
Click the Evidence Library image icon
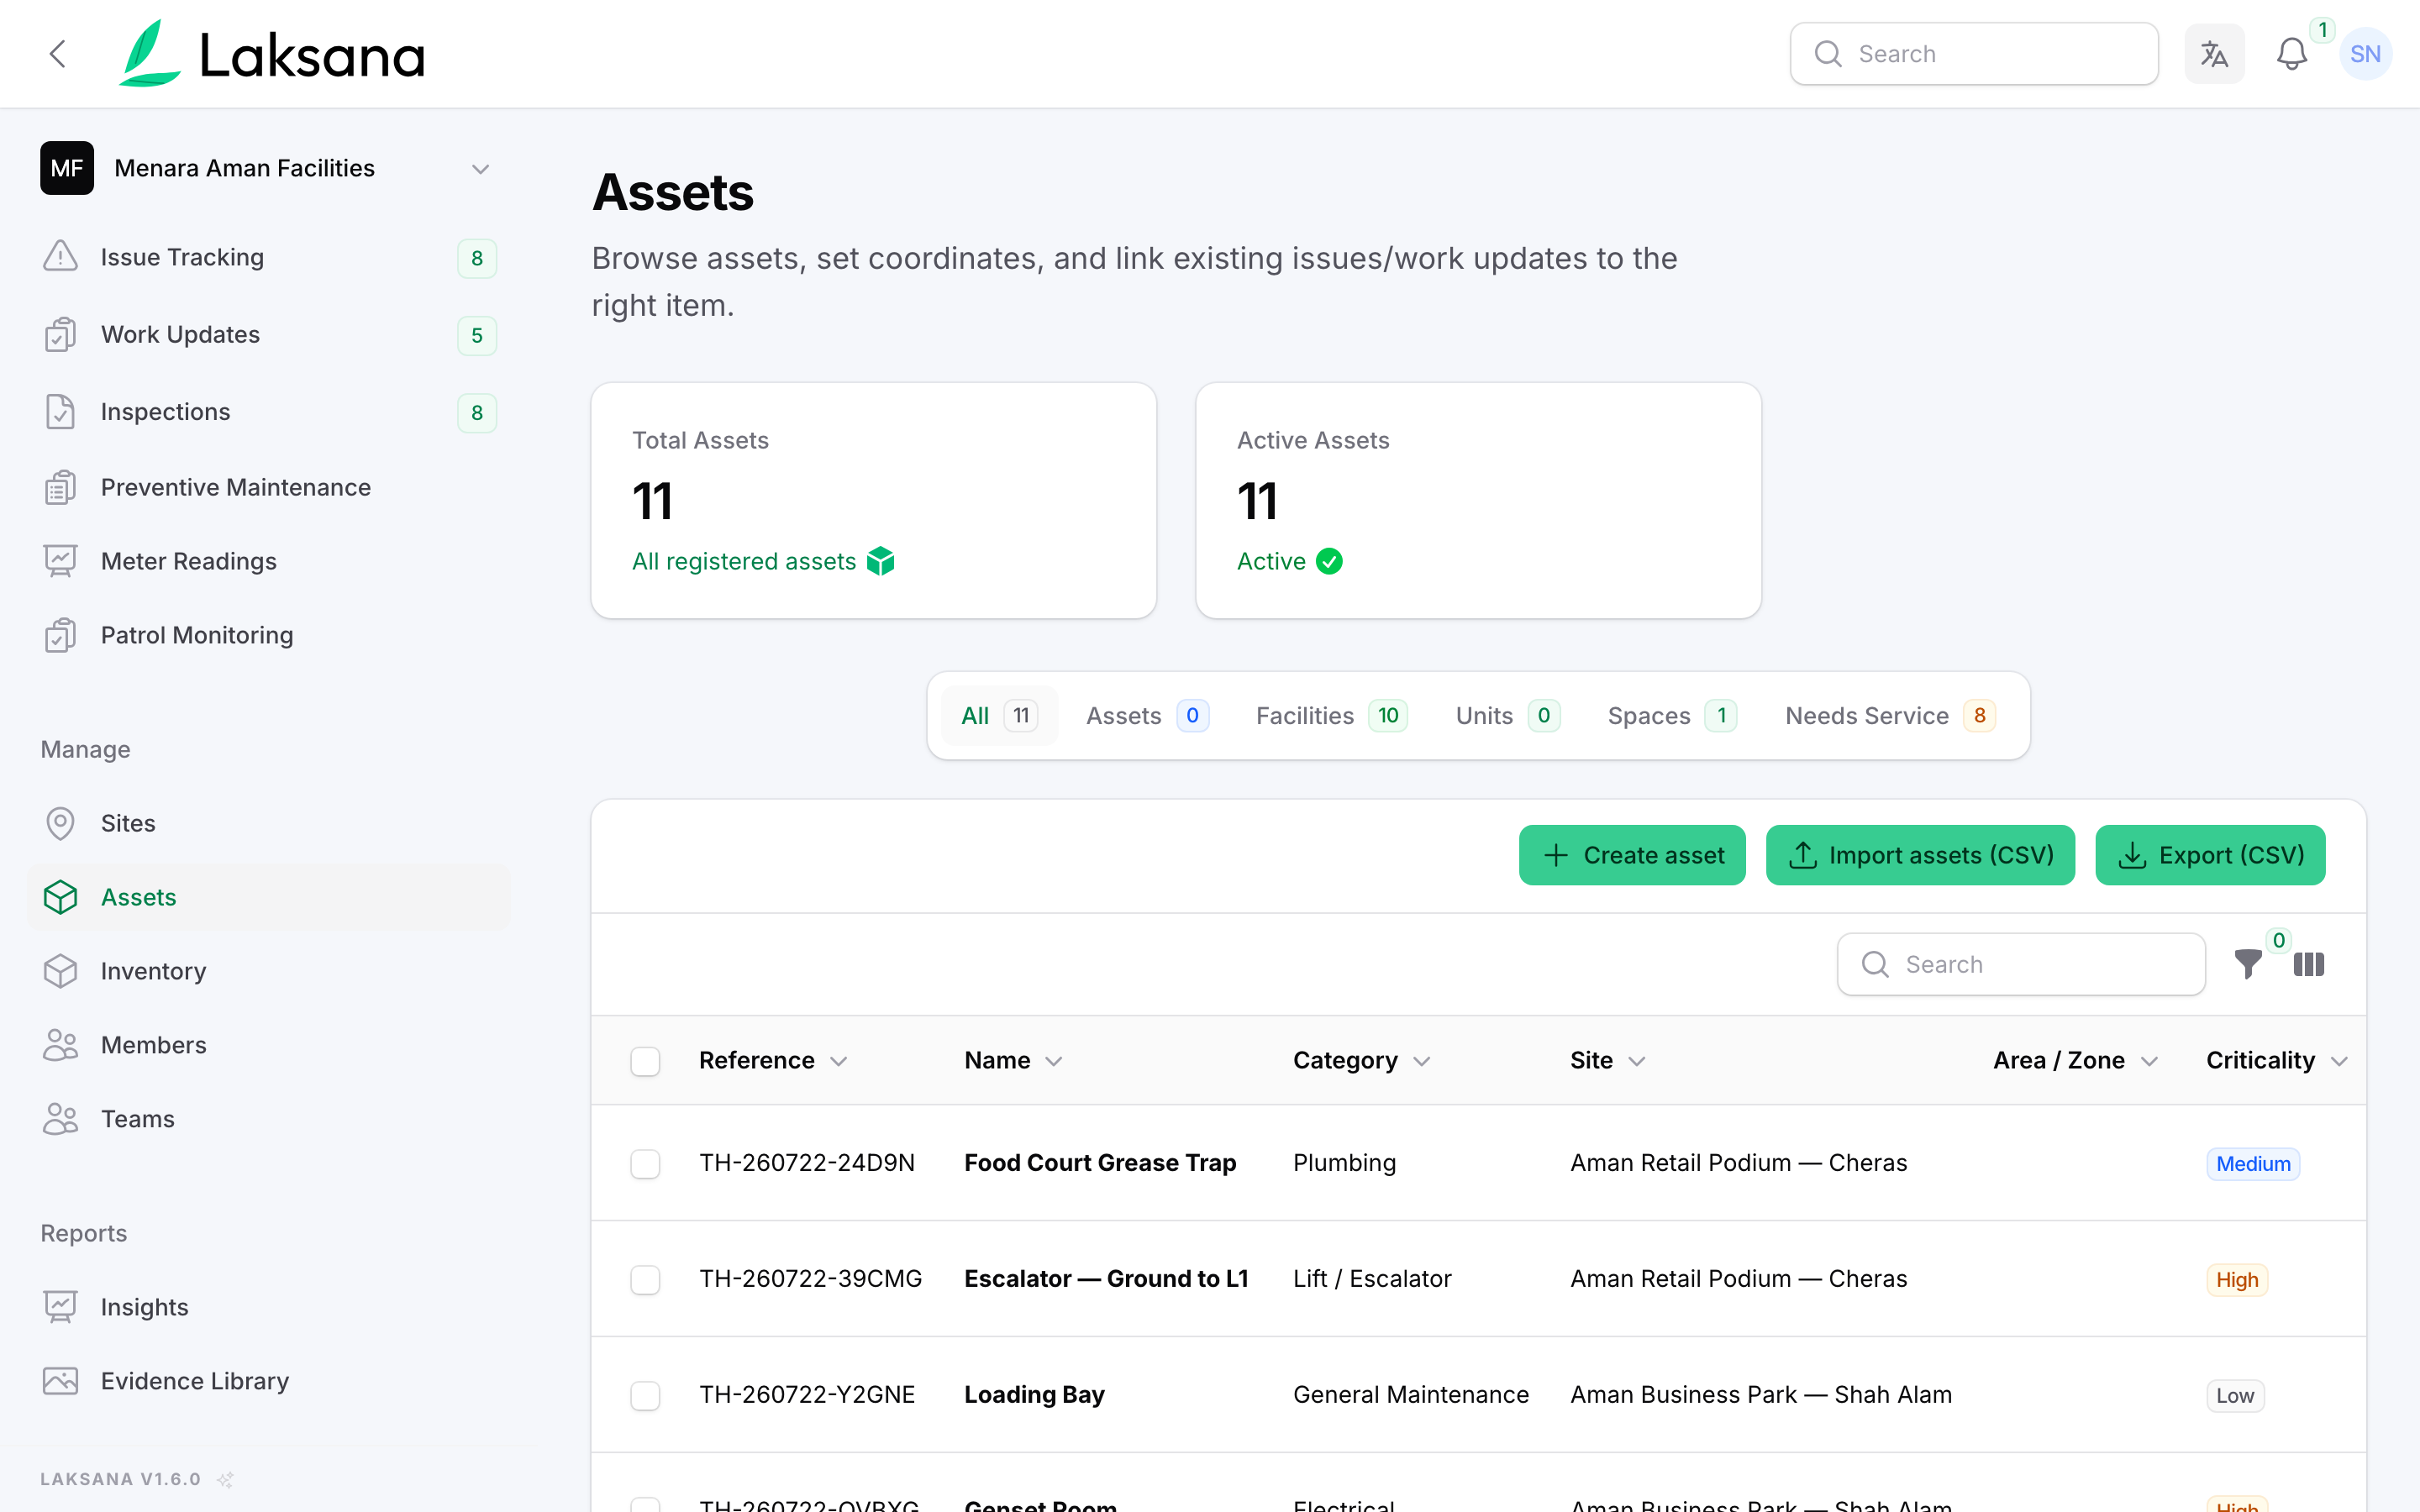[60, 1381]
